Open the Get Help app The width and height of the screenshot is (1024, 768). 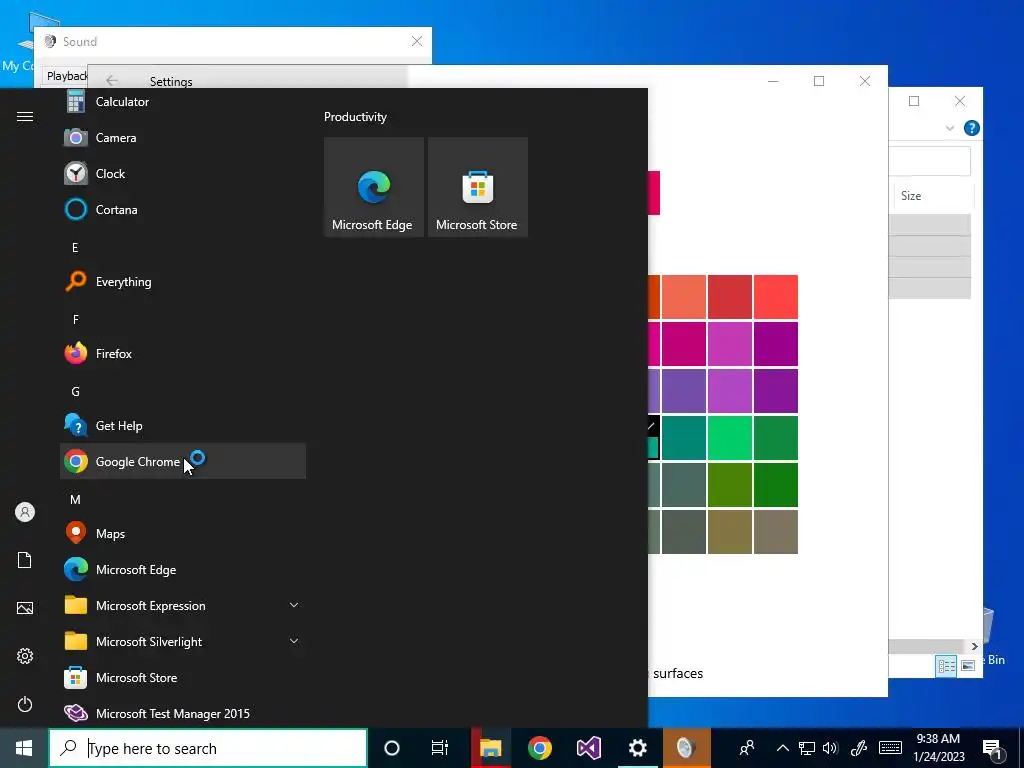[183, 426]
